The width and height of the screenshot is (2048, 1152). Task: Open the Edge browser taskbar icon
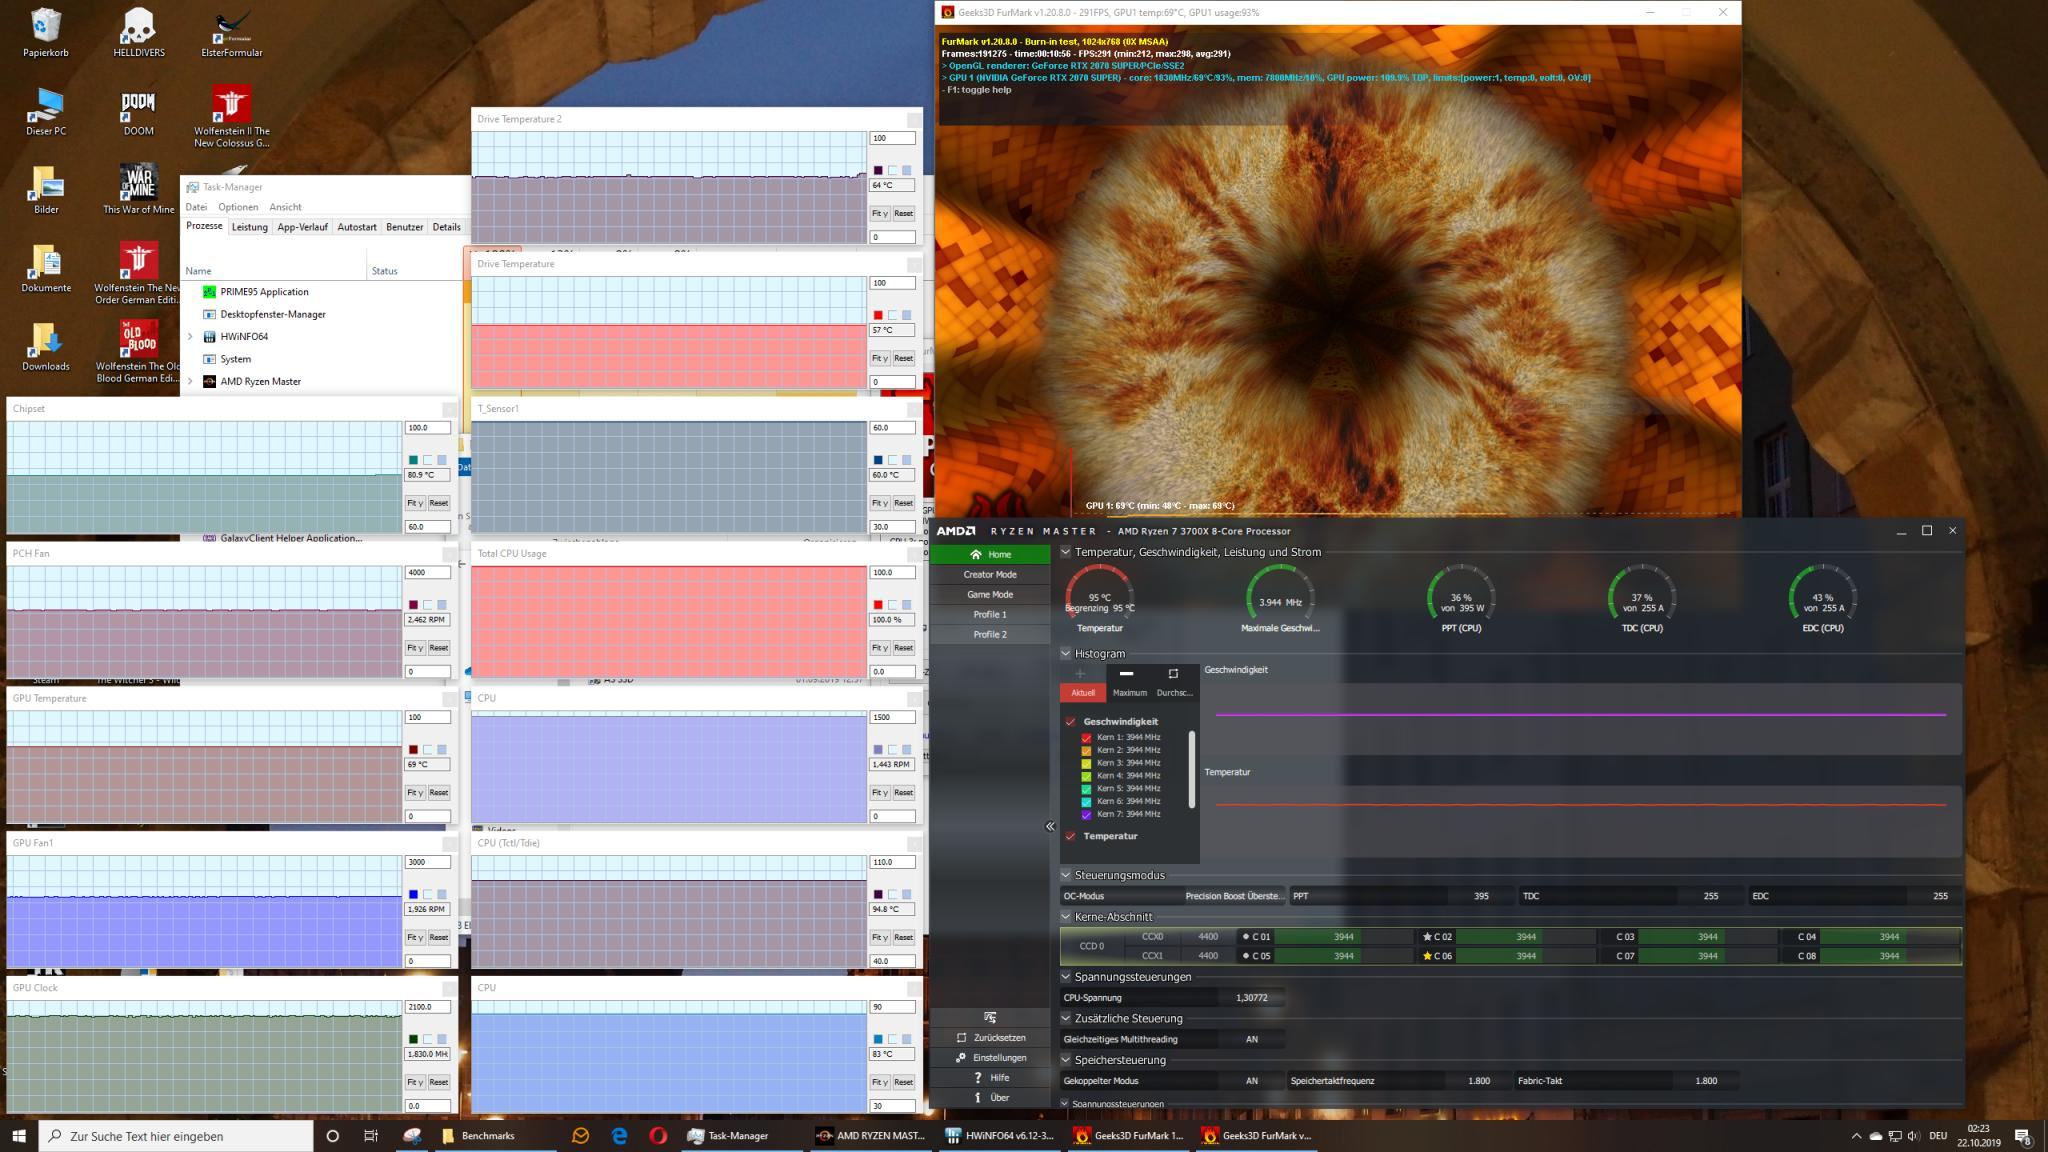coord(619,1136)
